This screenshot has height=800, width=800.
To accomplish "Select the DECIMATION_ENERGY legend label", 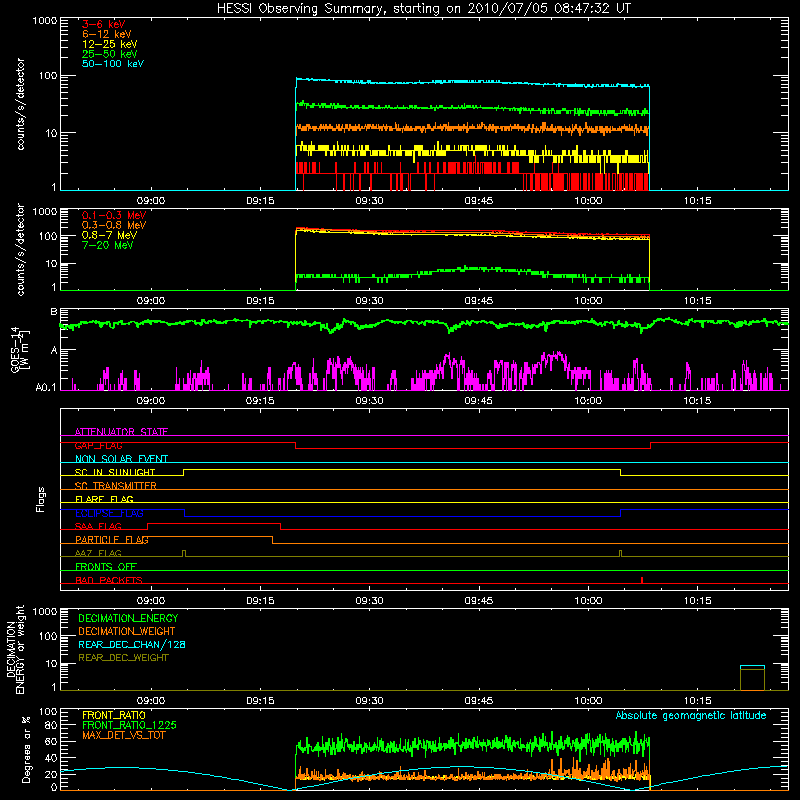I will (x=128, y=618).
